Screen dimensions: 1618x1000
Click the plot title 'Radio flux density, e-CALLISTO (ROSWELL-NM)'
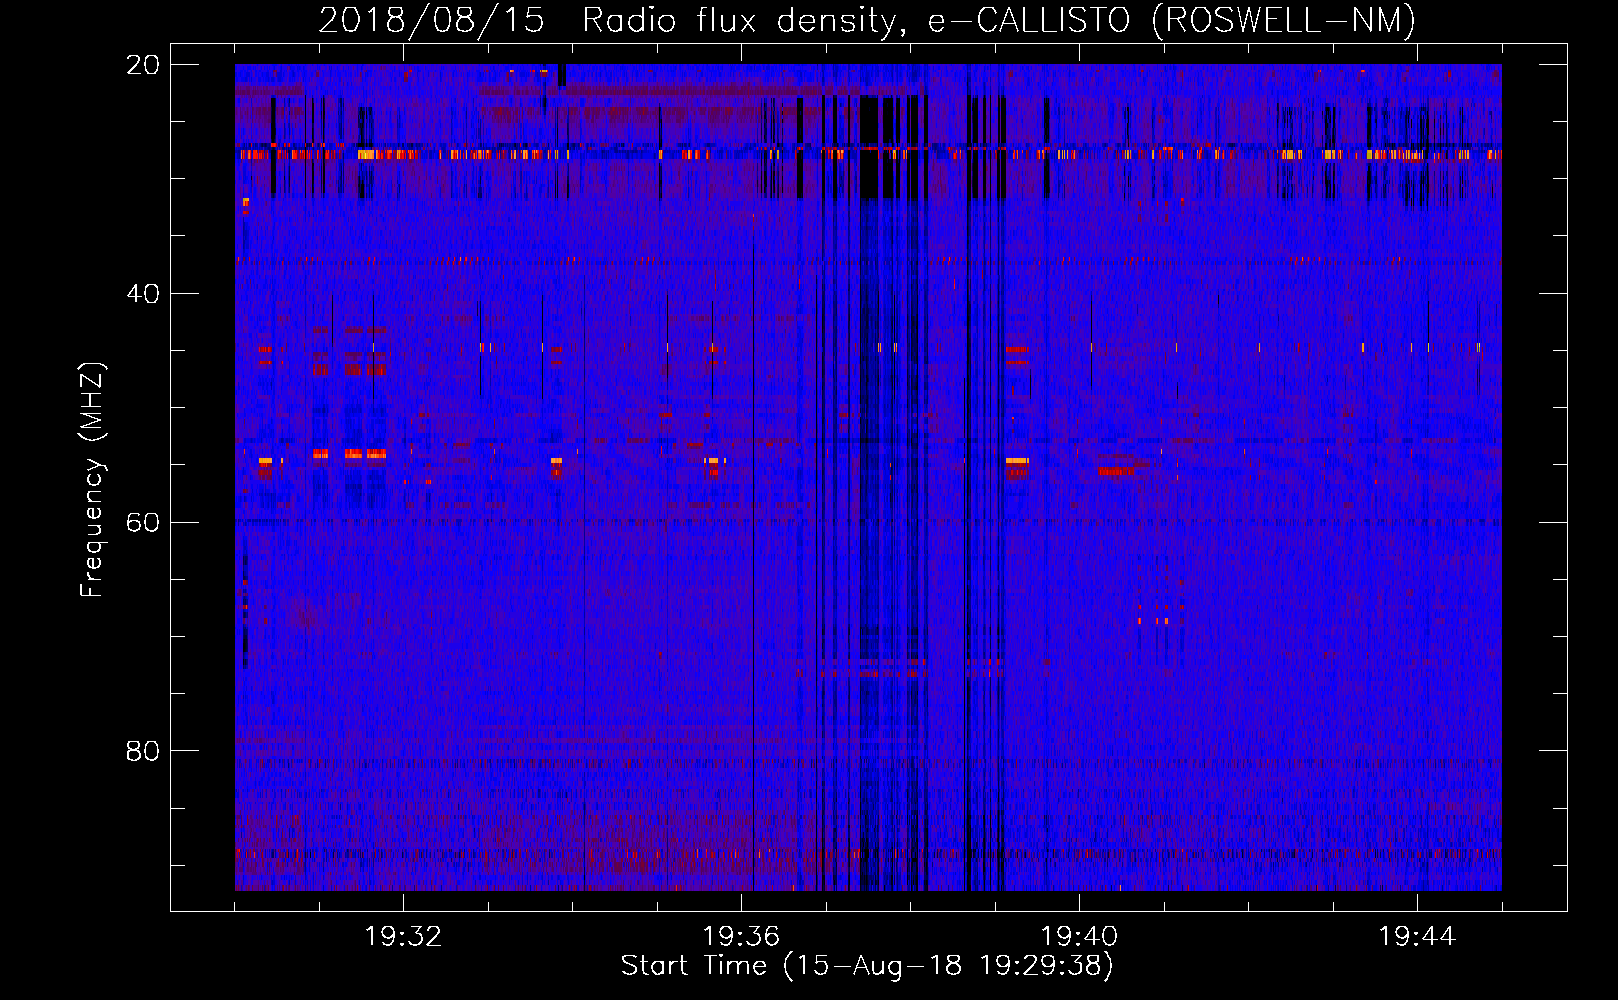999,20
